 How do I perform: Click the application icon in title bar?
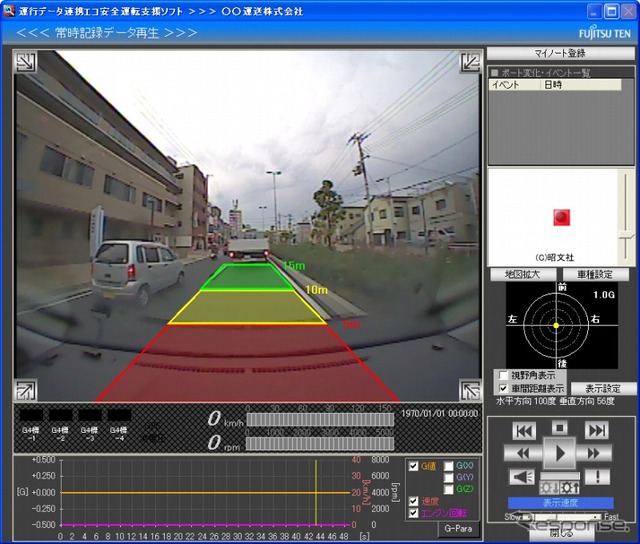point(9,11)
